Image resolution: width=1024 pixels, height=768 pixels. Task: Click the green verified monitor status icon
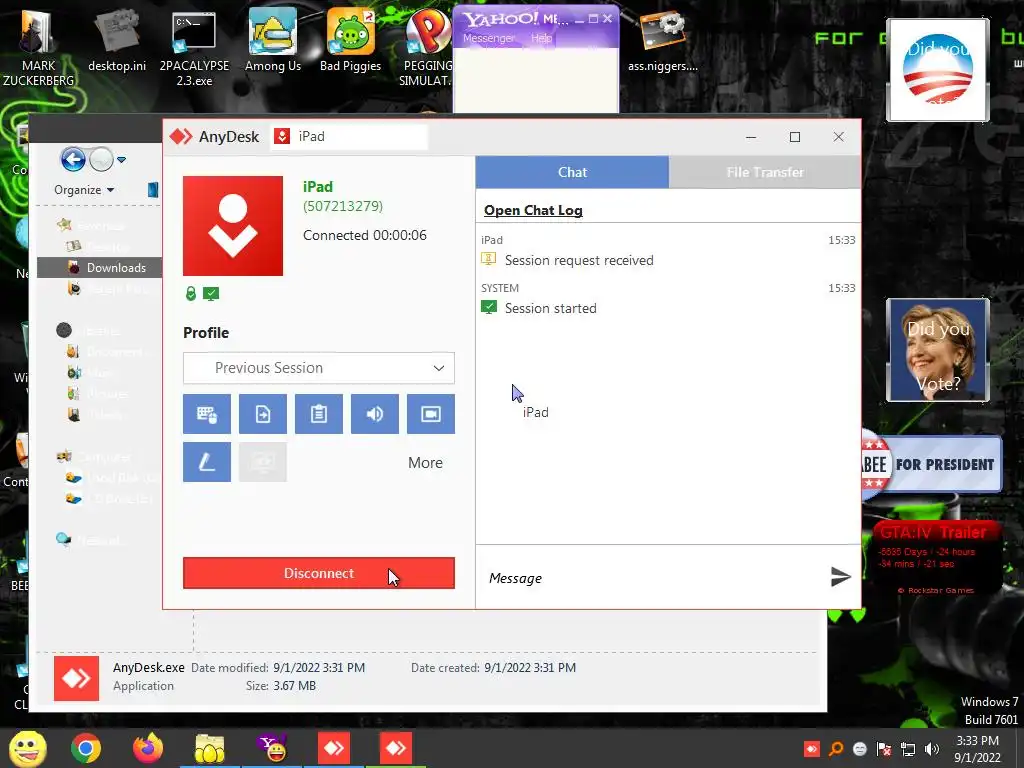click(x=211, y=294)
